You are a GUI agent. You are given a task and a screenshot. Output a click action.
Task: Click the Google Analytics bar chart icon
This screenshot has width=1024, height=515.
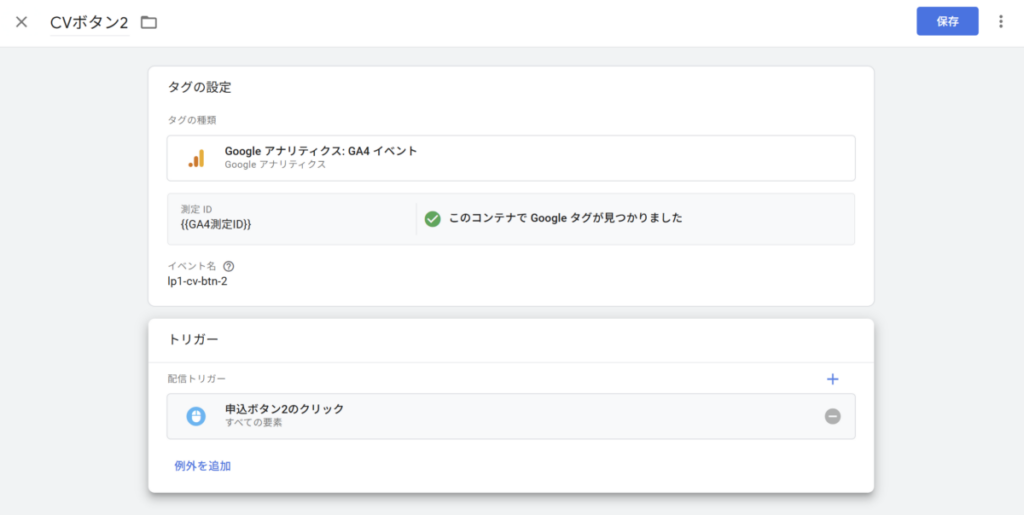pyautogui.click(x=196, y=158)
